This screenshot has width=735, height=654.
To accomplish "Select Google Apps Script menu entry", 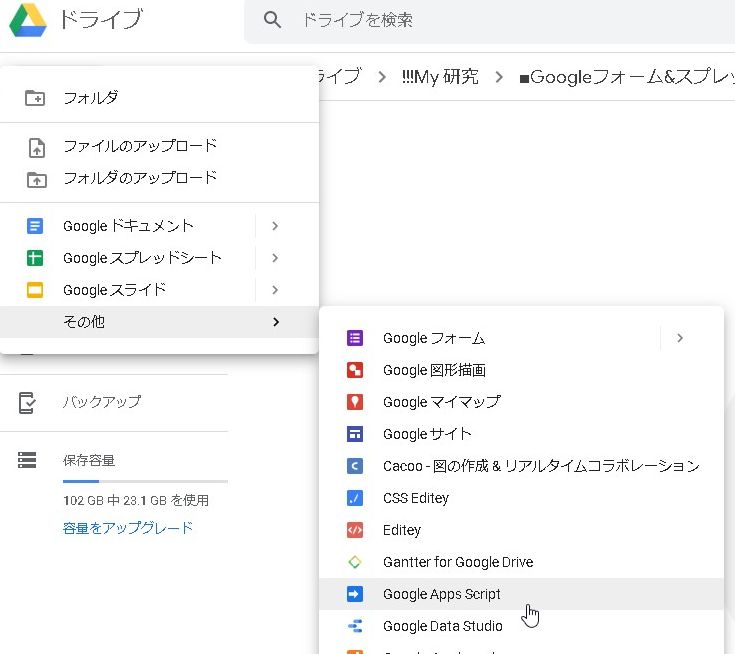I will [441, 594].
